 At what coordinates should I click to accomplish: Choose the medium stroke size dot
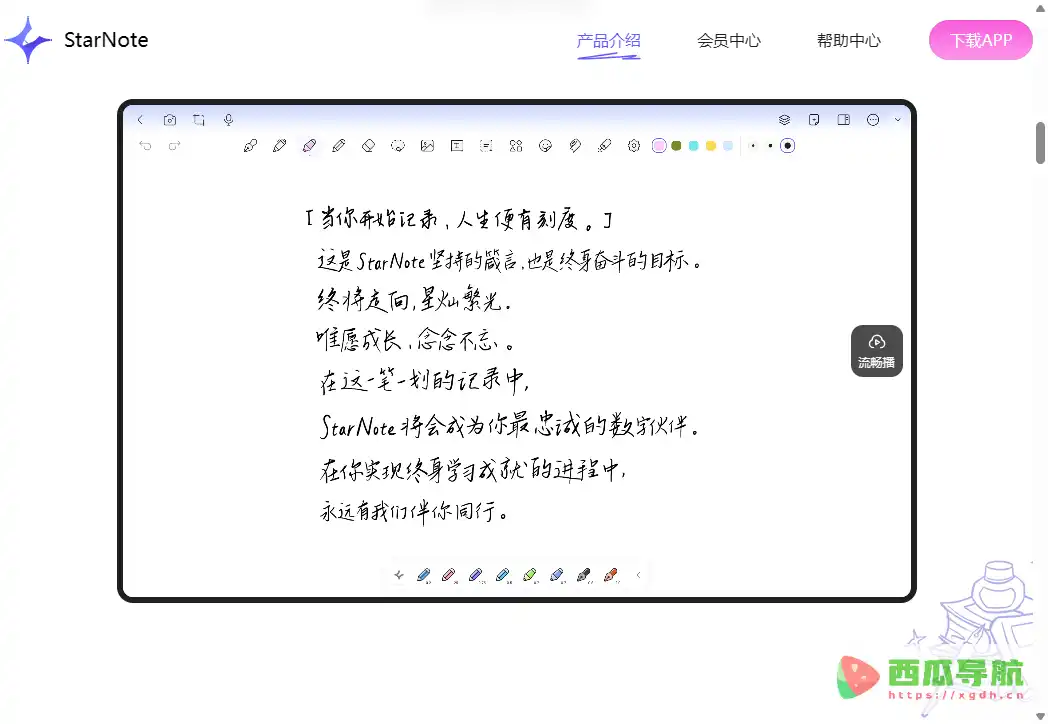tap(771, 146)
